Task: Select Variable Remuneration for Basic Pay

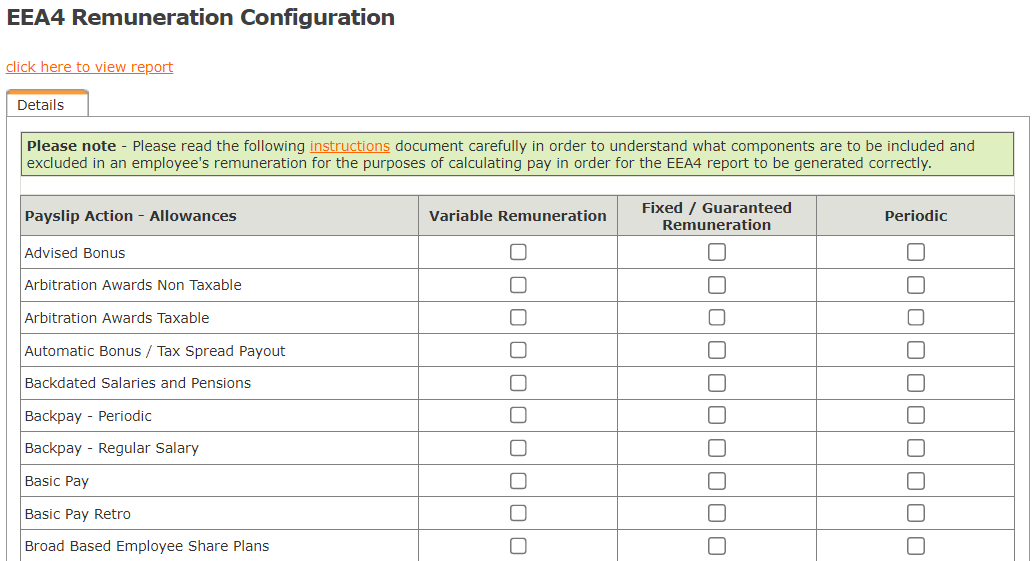Action: click(518, 481)
